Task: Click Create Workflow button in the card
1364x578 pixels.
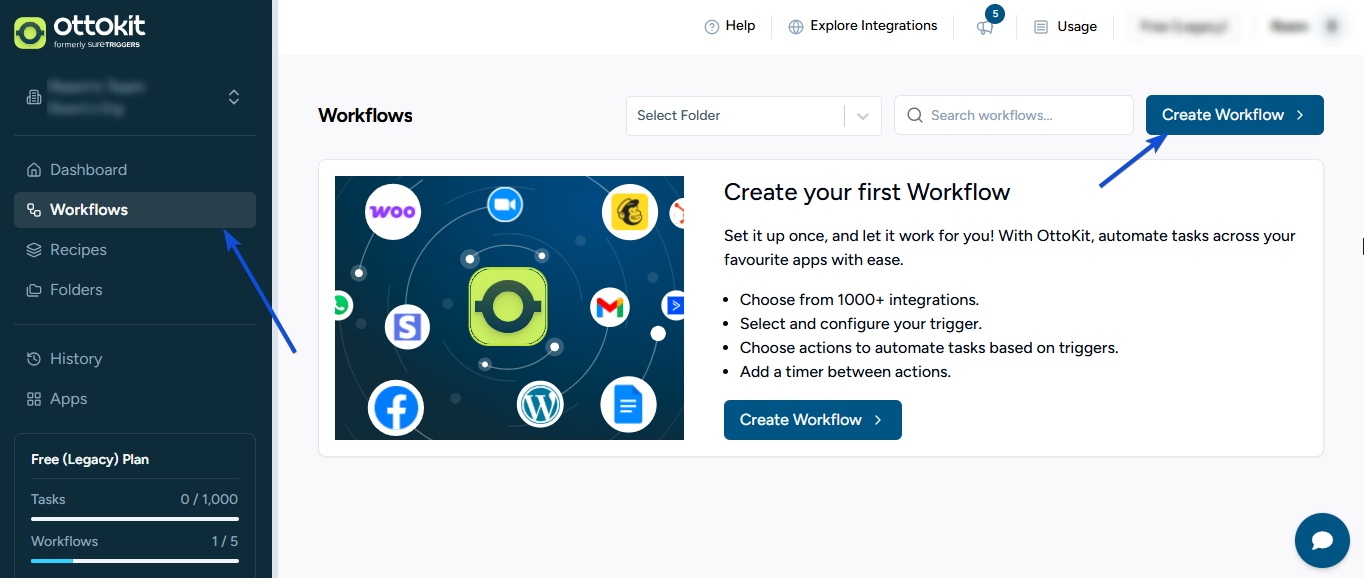Action: tap(813, 420)
